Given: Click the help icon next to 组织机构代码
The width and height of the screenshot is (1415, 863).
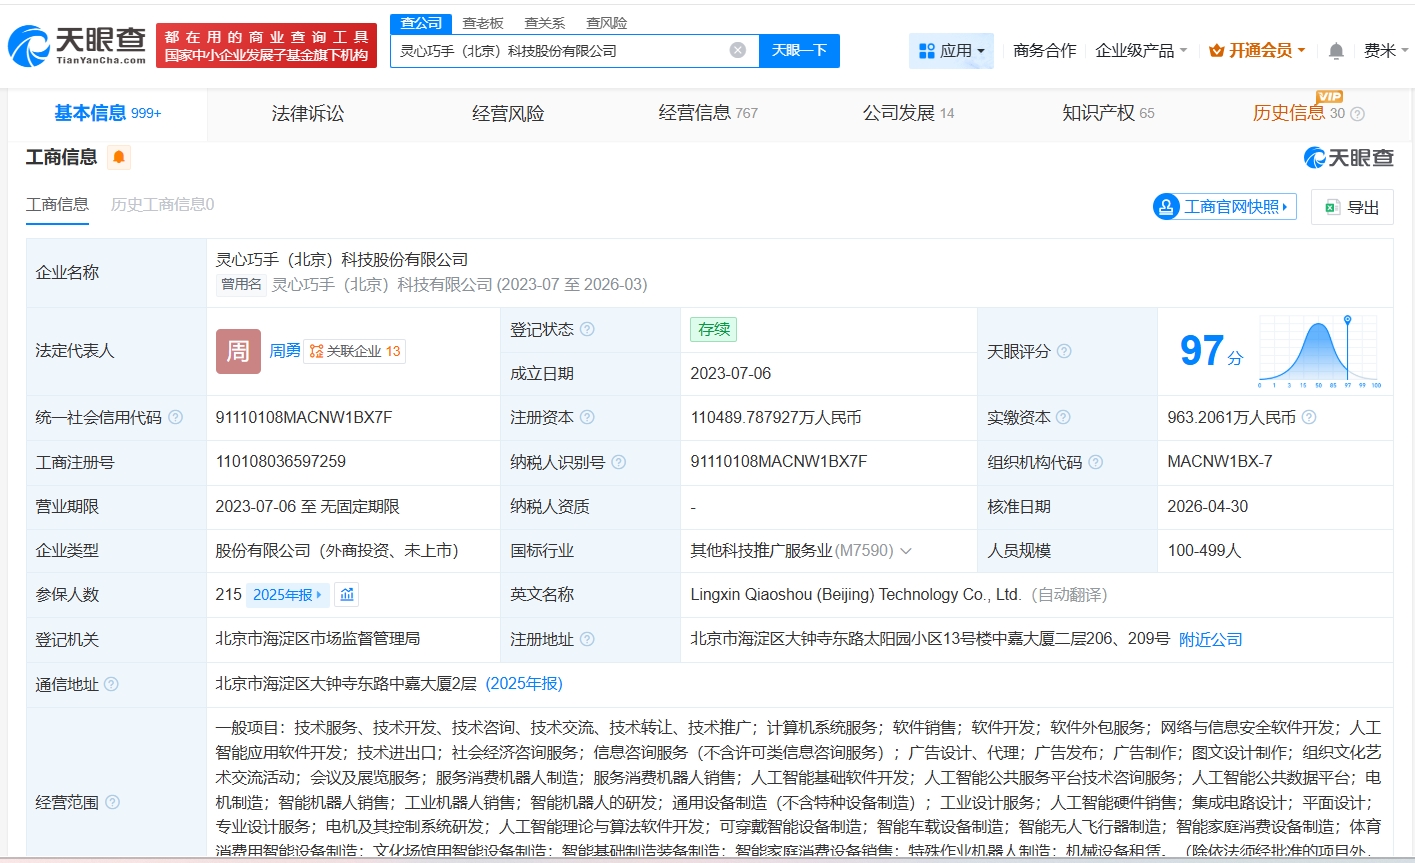Looking at the screenshot, I should pos(1095,462).
